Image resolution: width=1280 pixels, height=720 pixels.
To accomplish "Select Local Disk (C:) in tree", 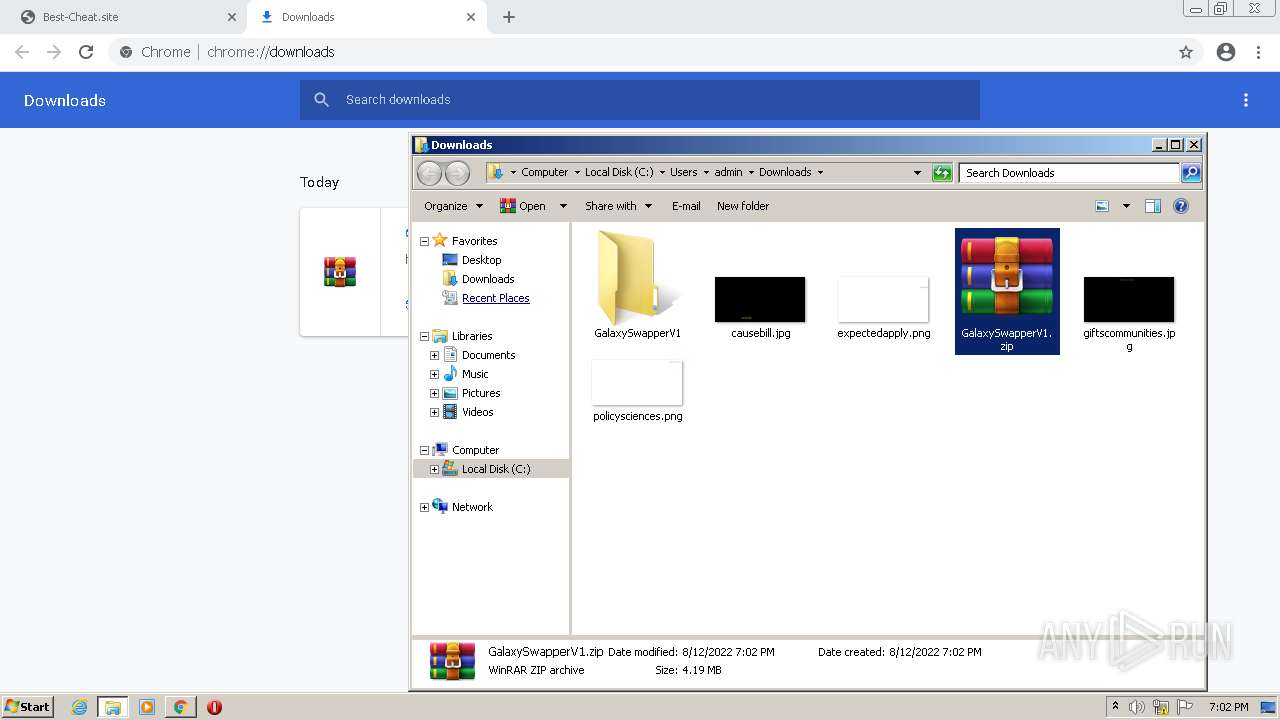I will click(x=496, y=469).
